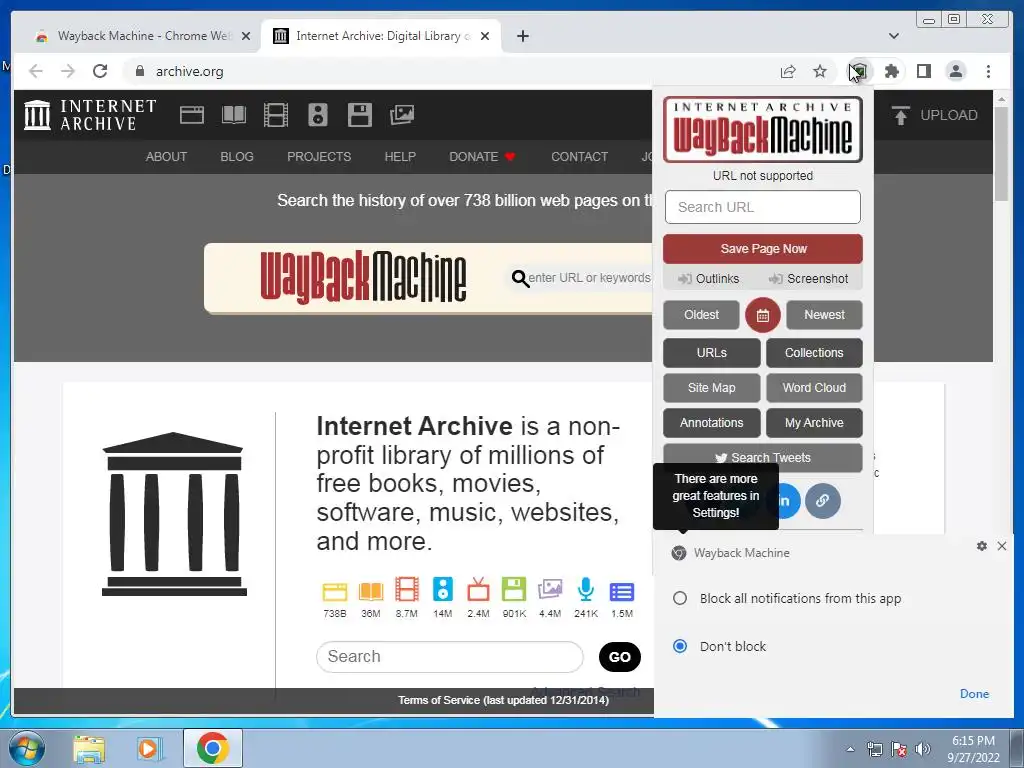Open the Texts book icon in Archive header
The image size is (1024, 768).
(x=234, y=115)
